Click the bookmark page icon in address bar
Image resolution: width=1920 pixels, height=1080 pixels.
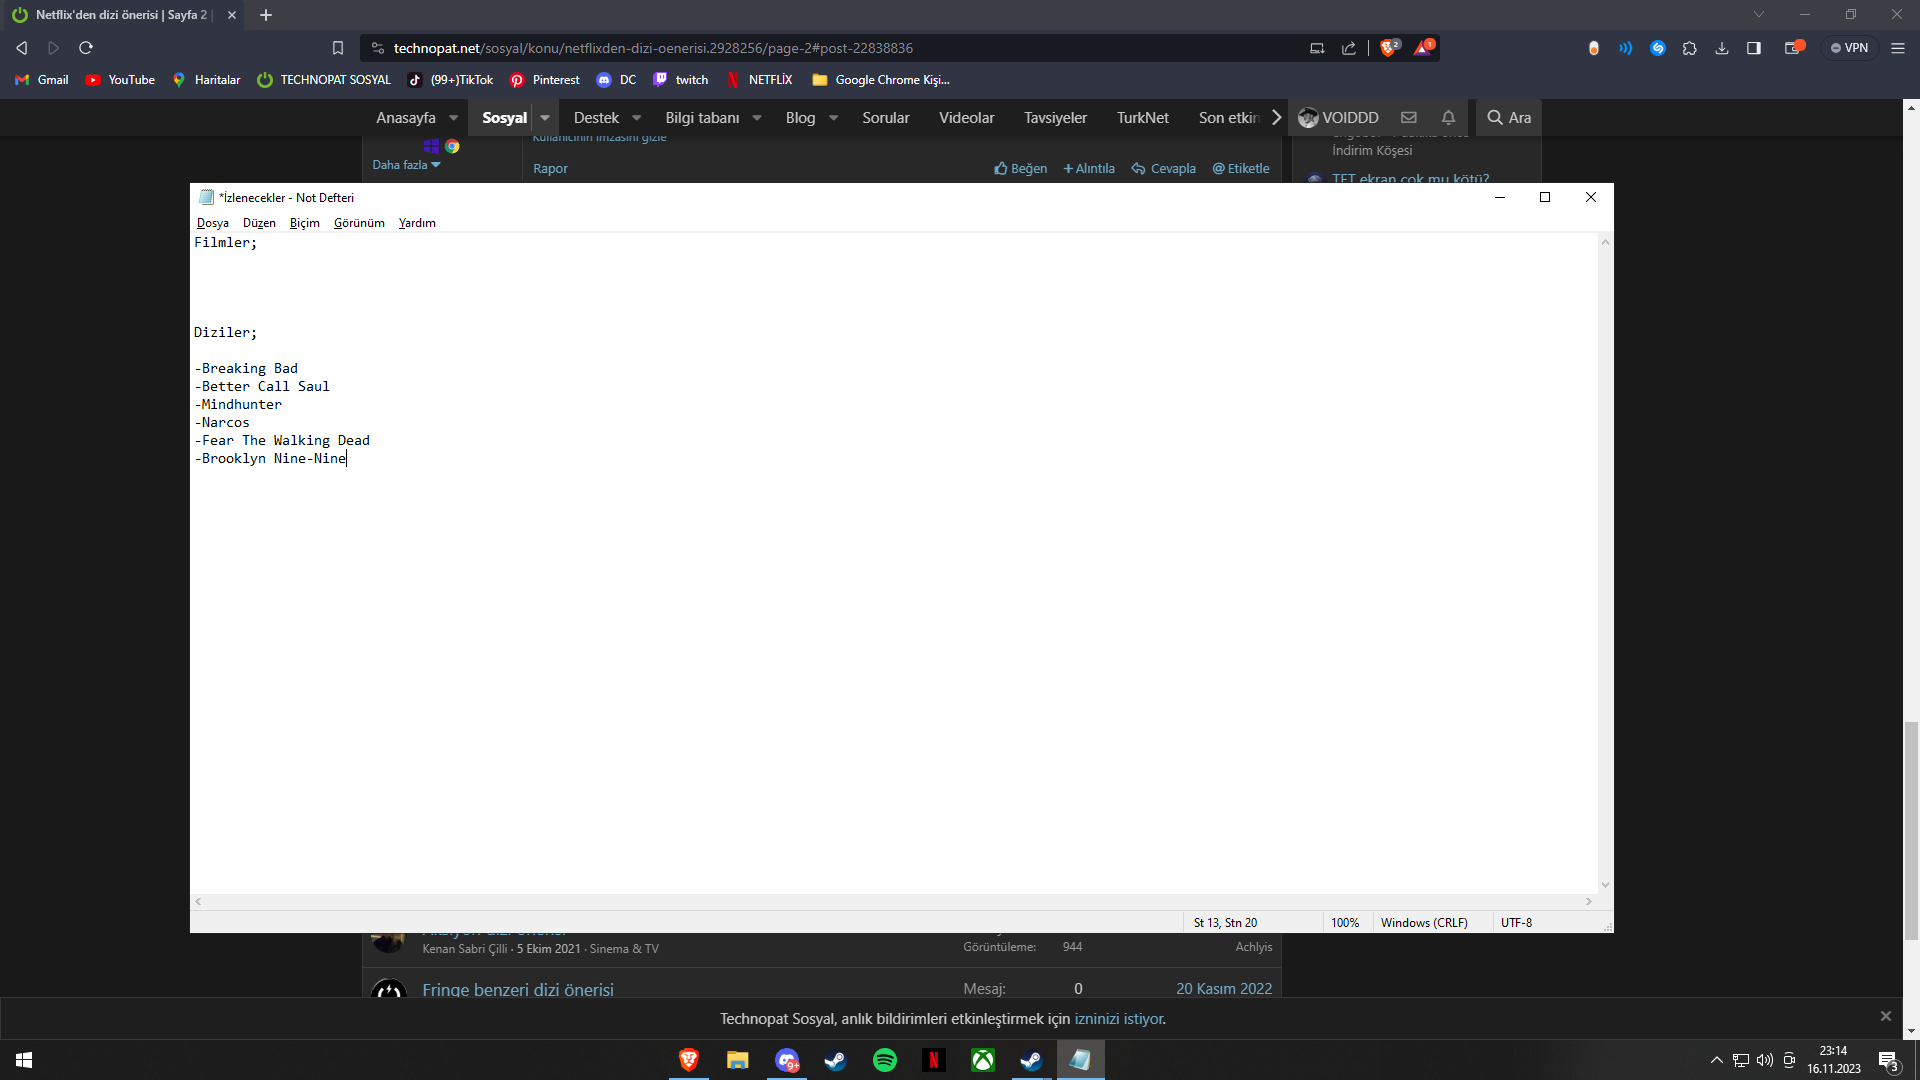coord(338,48)
